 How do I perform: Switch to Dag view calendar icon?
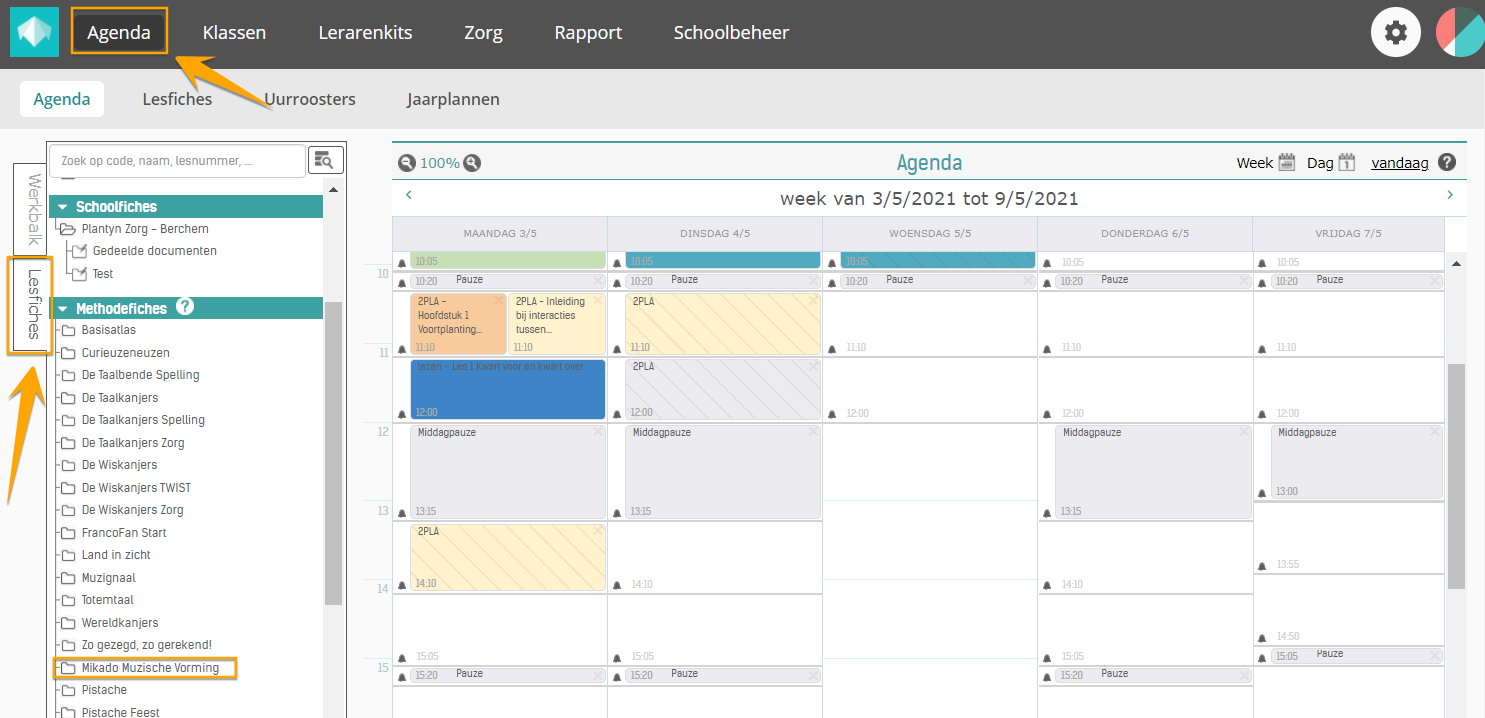[x=1346, y=163]
